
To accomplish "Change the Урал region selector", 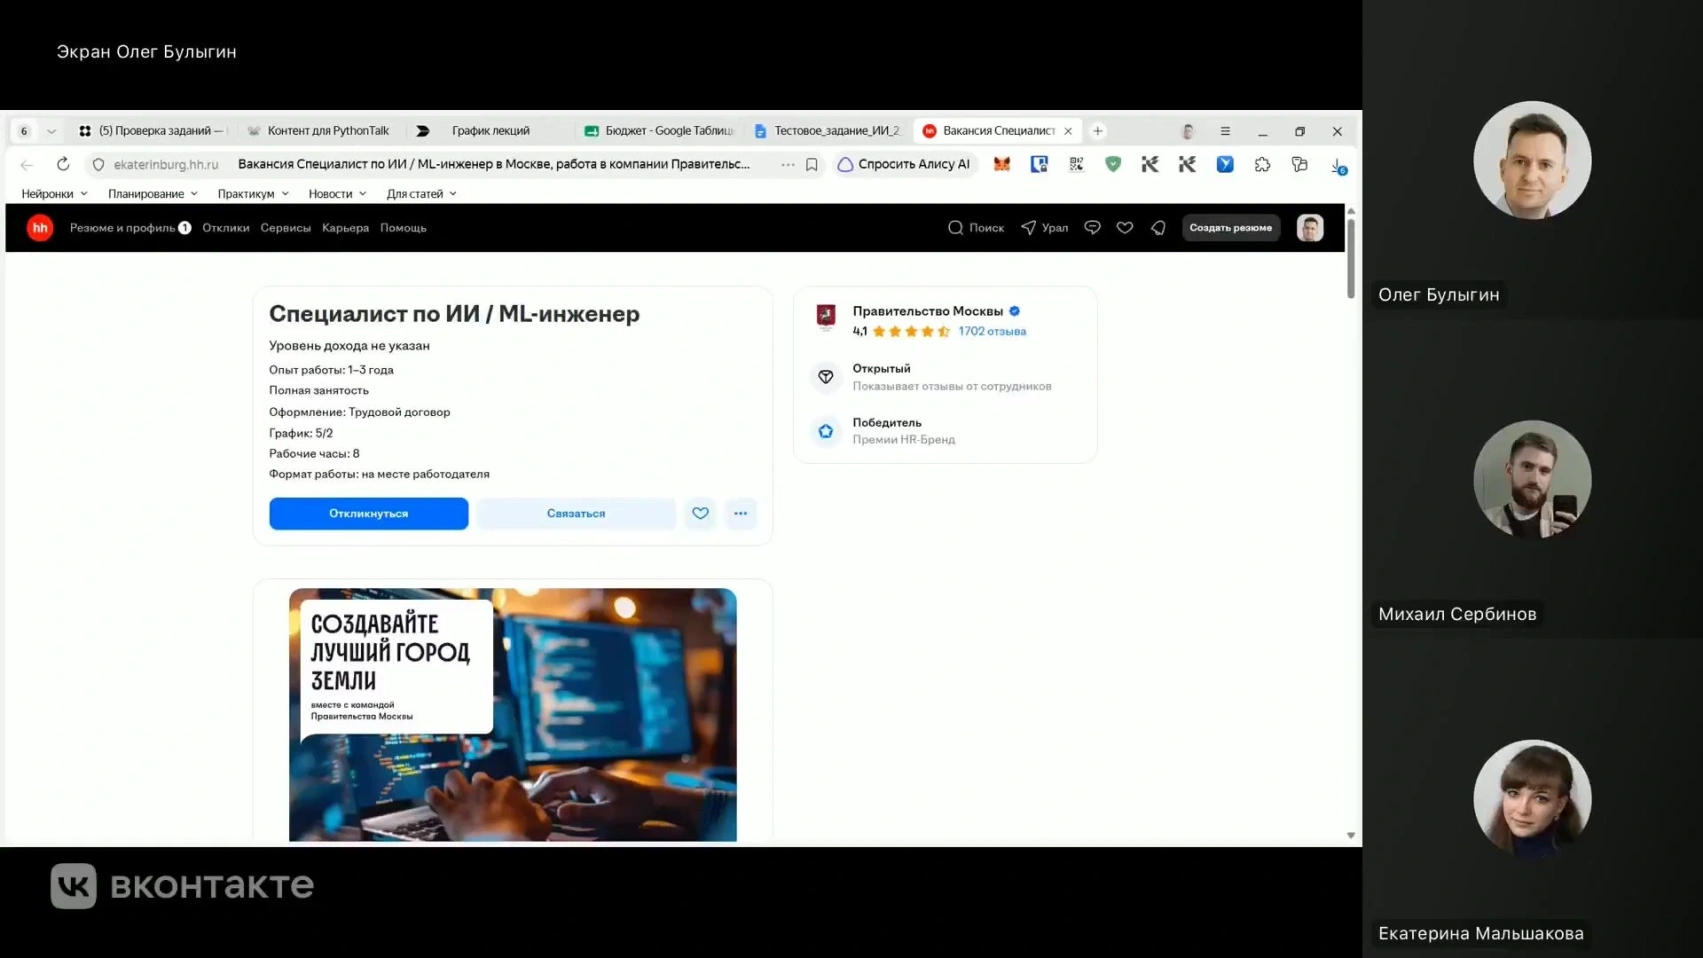I will tap(1044, 228).
